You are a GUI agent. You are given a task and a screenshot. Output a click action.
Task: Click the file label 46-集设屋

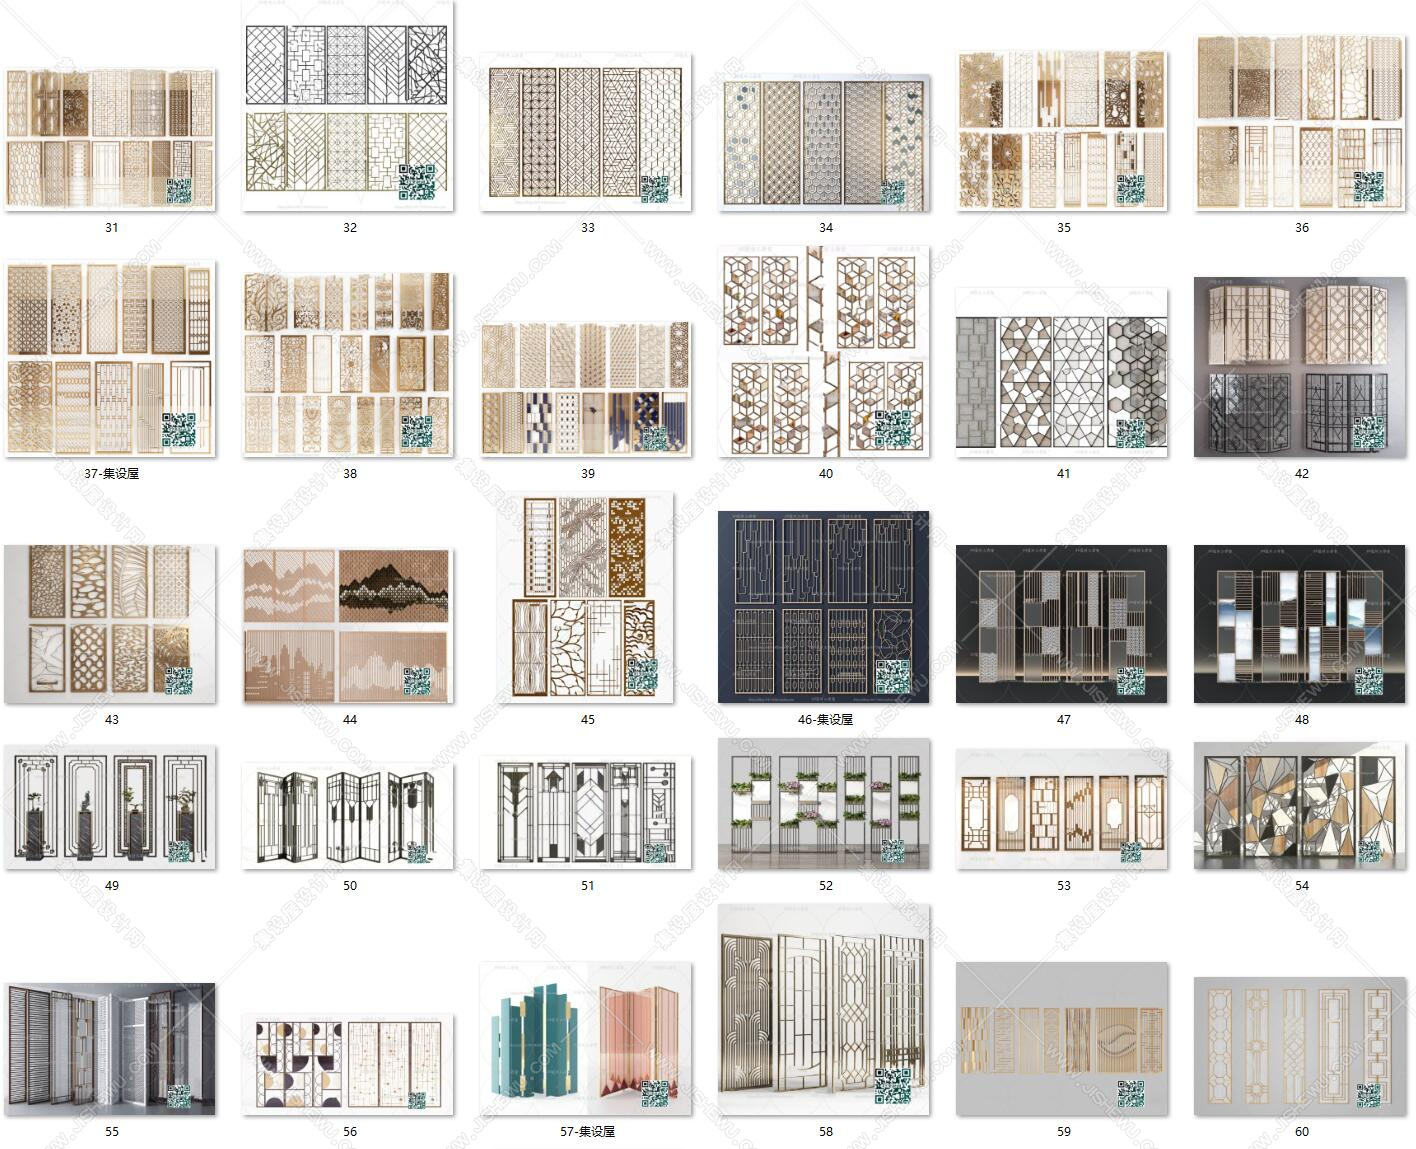pos(825,720)
